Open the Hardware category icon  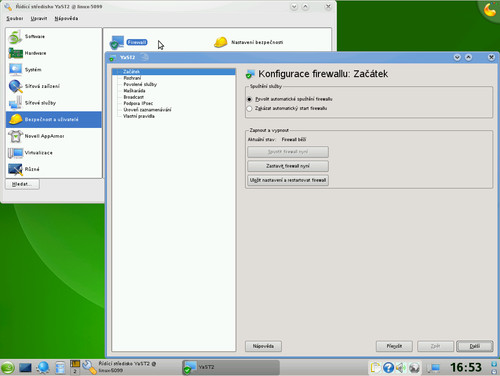click(x=15, y=53)
